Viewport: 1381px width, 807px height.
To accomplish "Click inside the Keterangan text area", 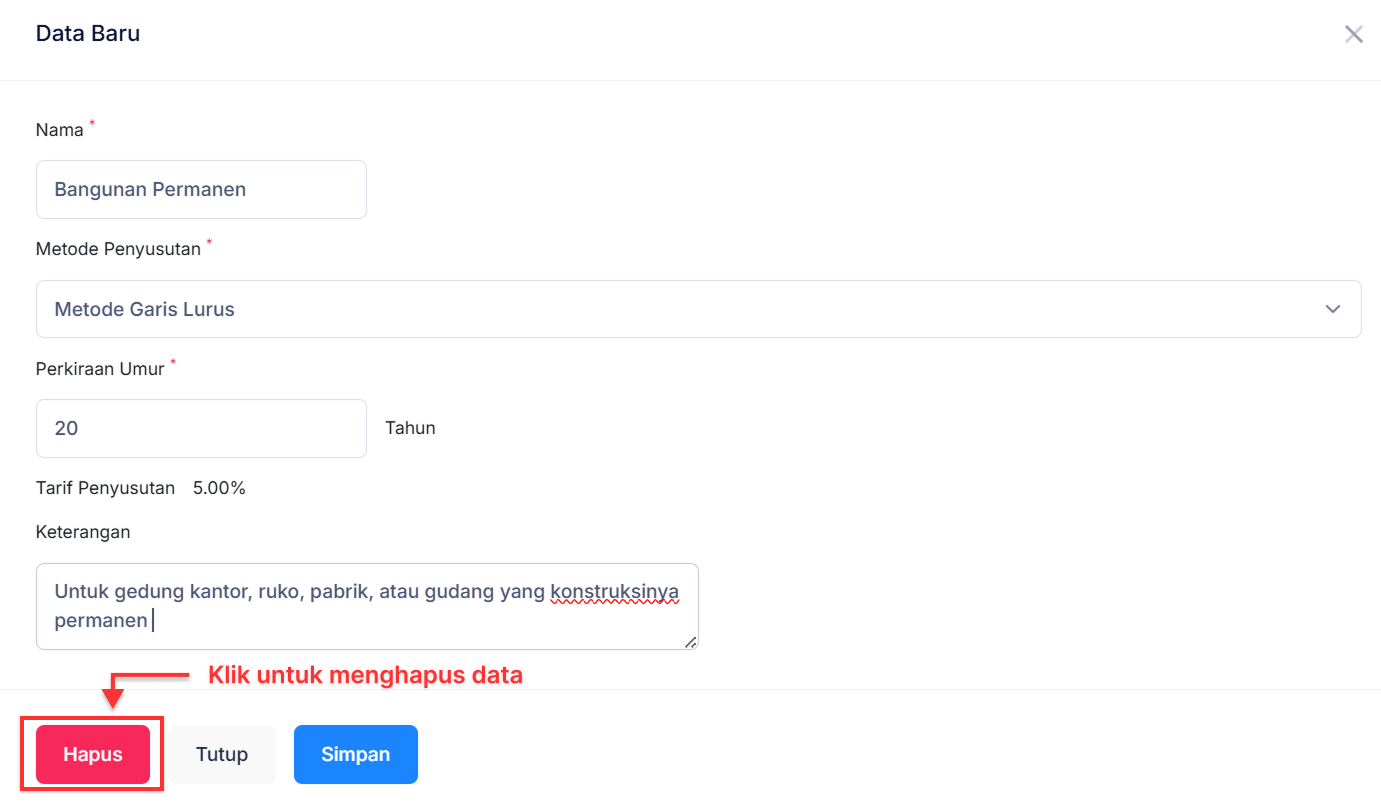I will coord(366,606).
